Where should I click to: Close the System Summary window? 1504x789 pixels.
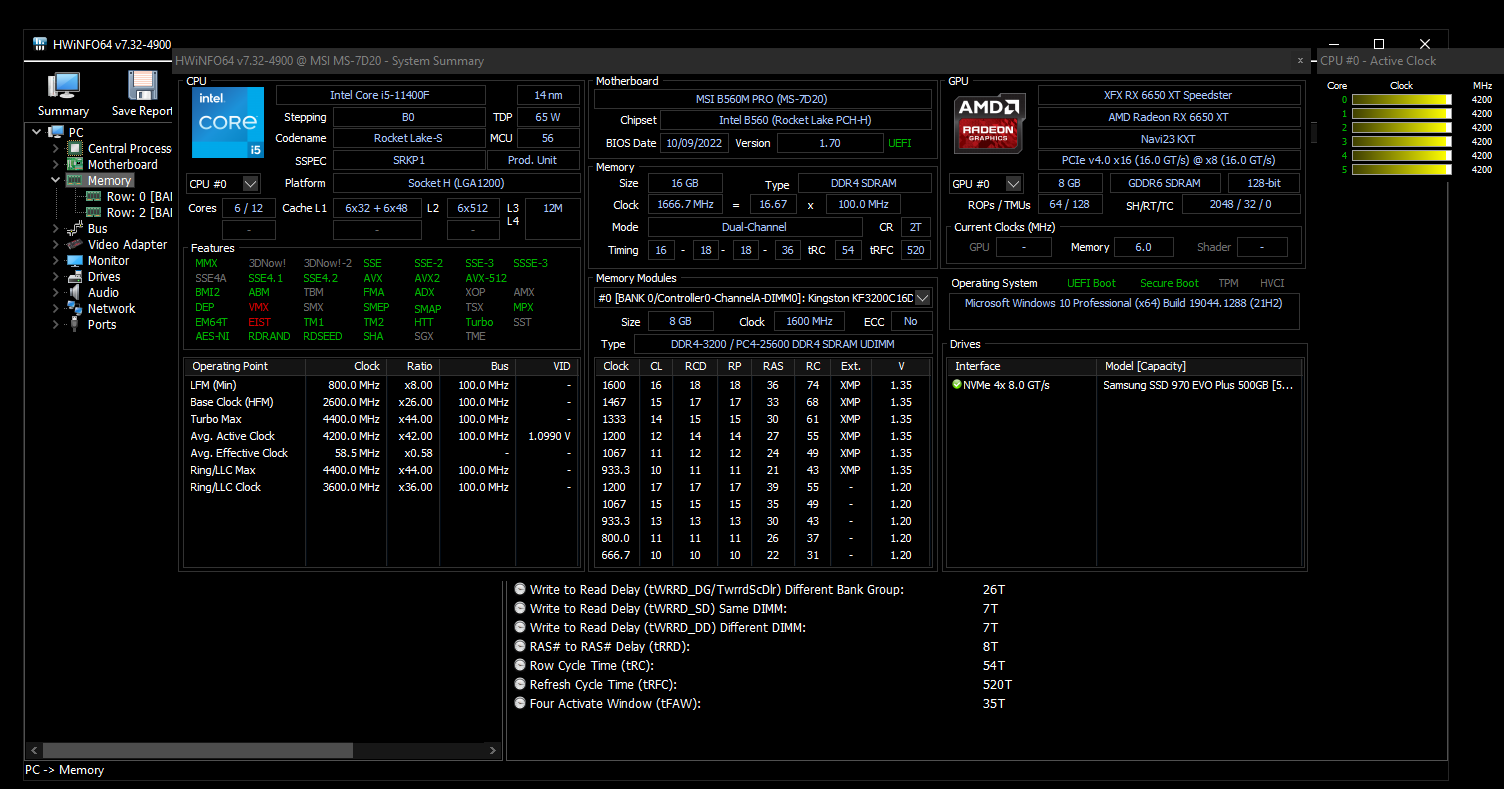[1300, 60]
